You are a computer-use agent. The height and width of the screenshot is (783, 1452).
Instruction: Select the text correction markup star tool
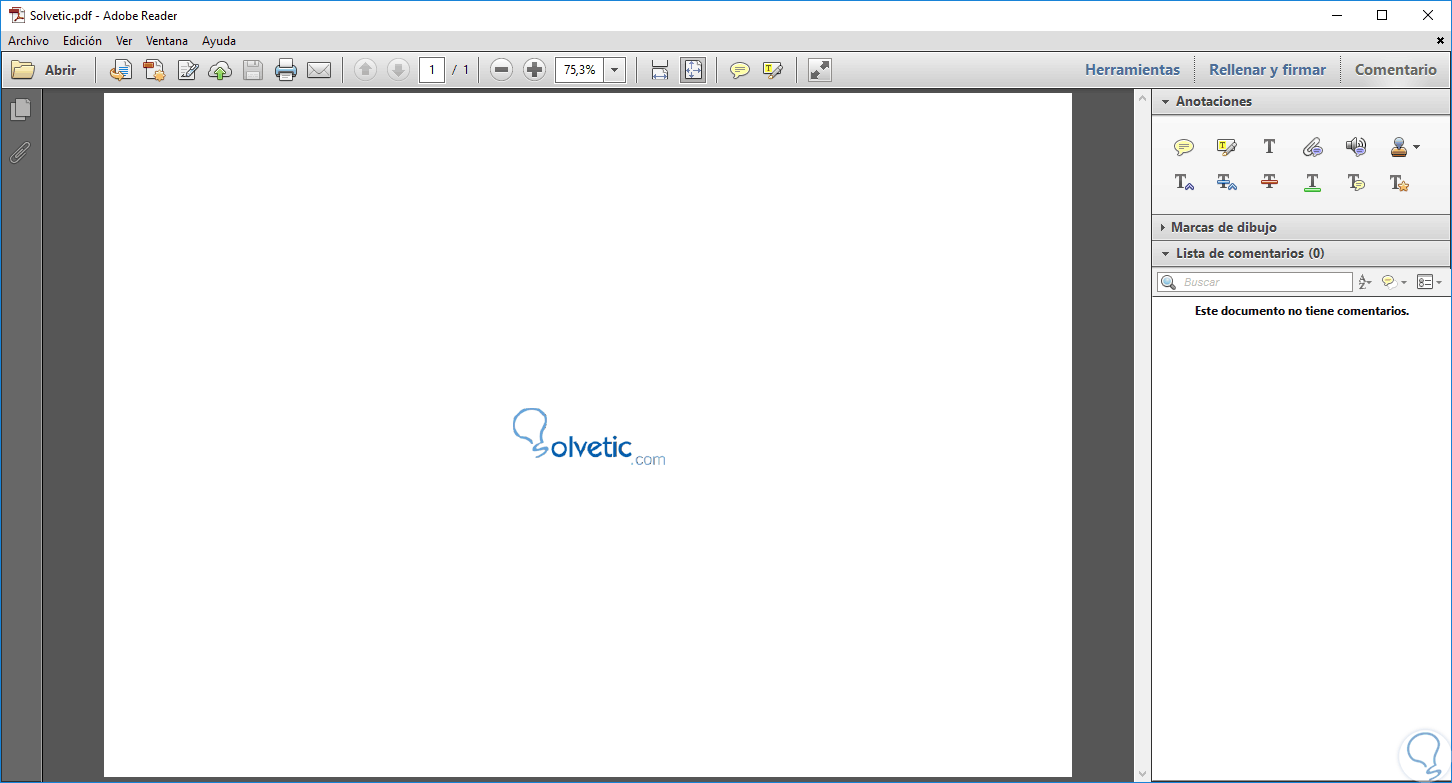pyautogui.click(x=1399, y=182)
